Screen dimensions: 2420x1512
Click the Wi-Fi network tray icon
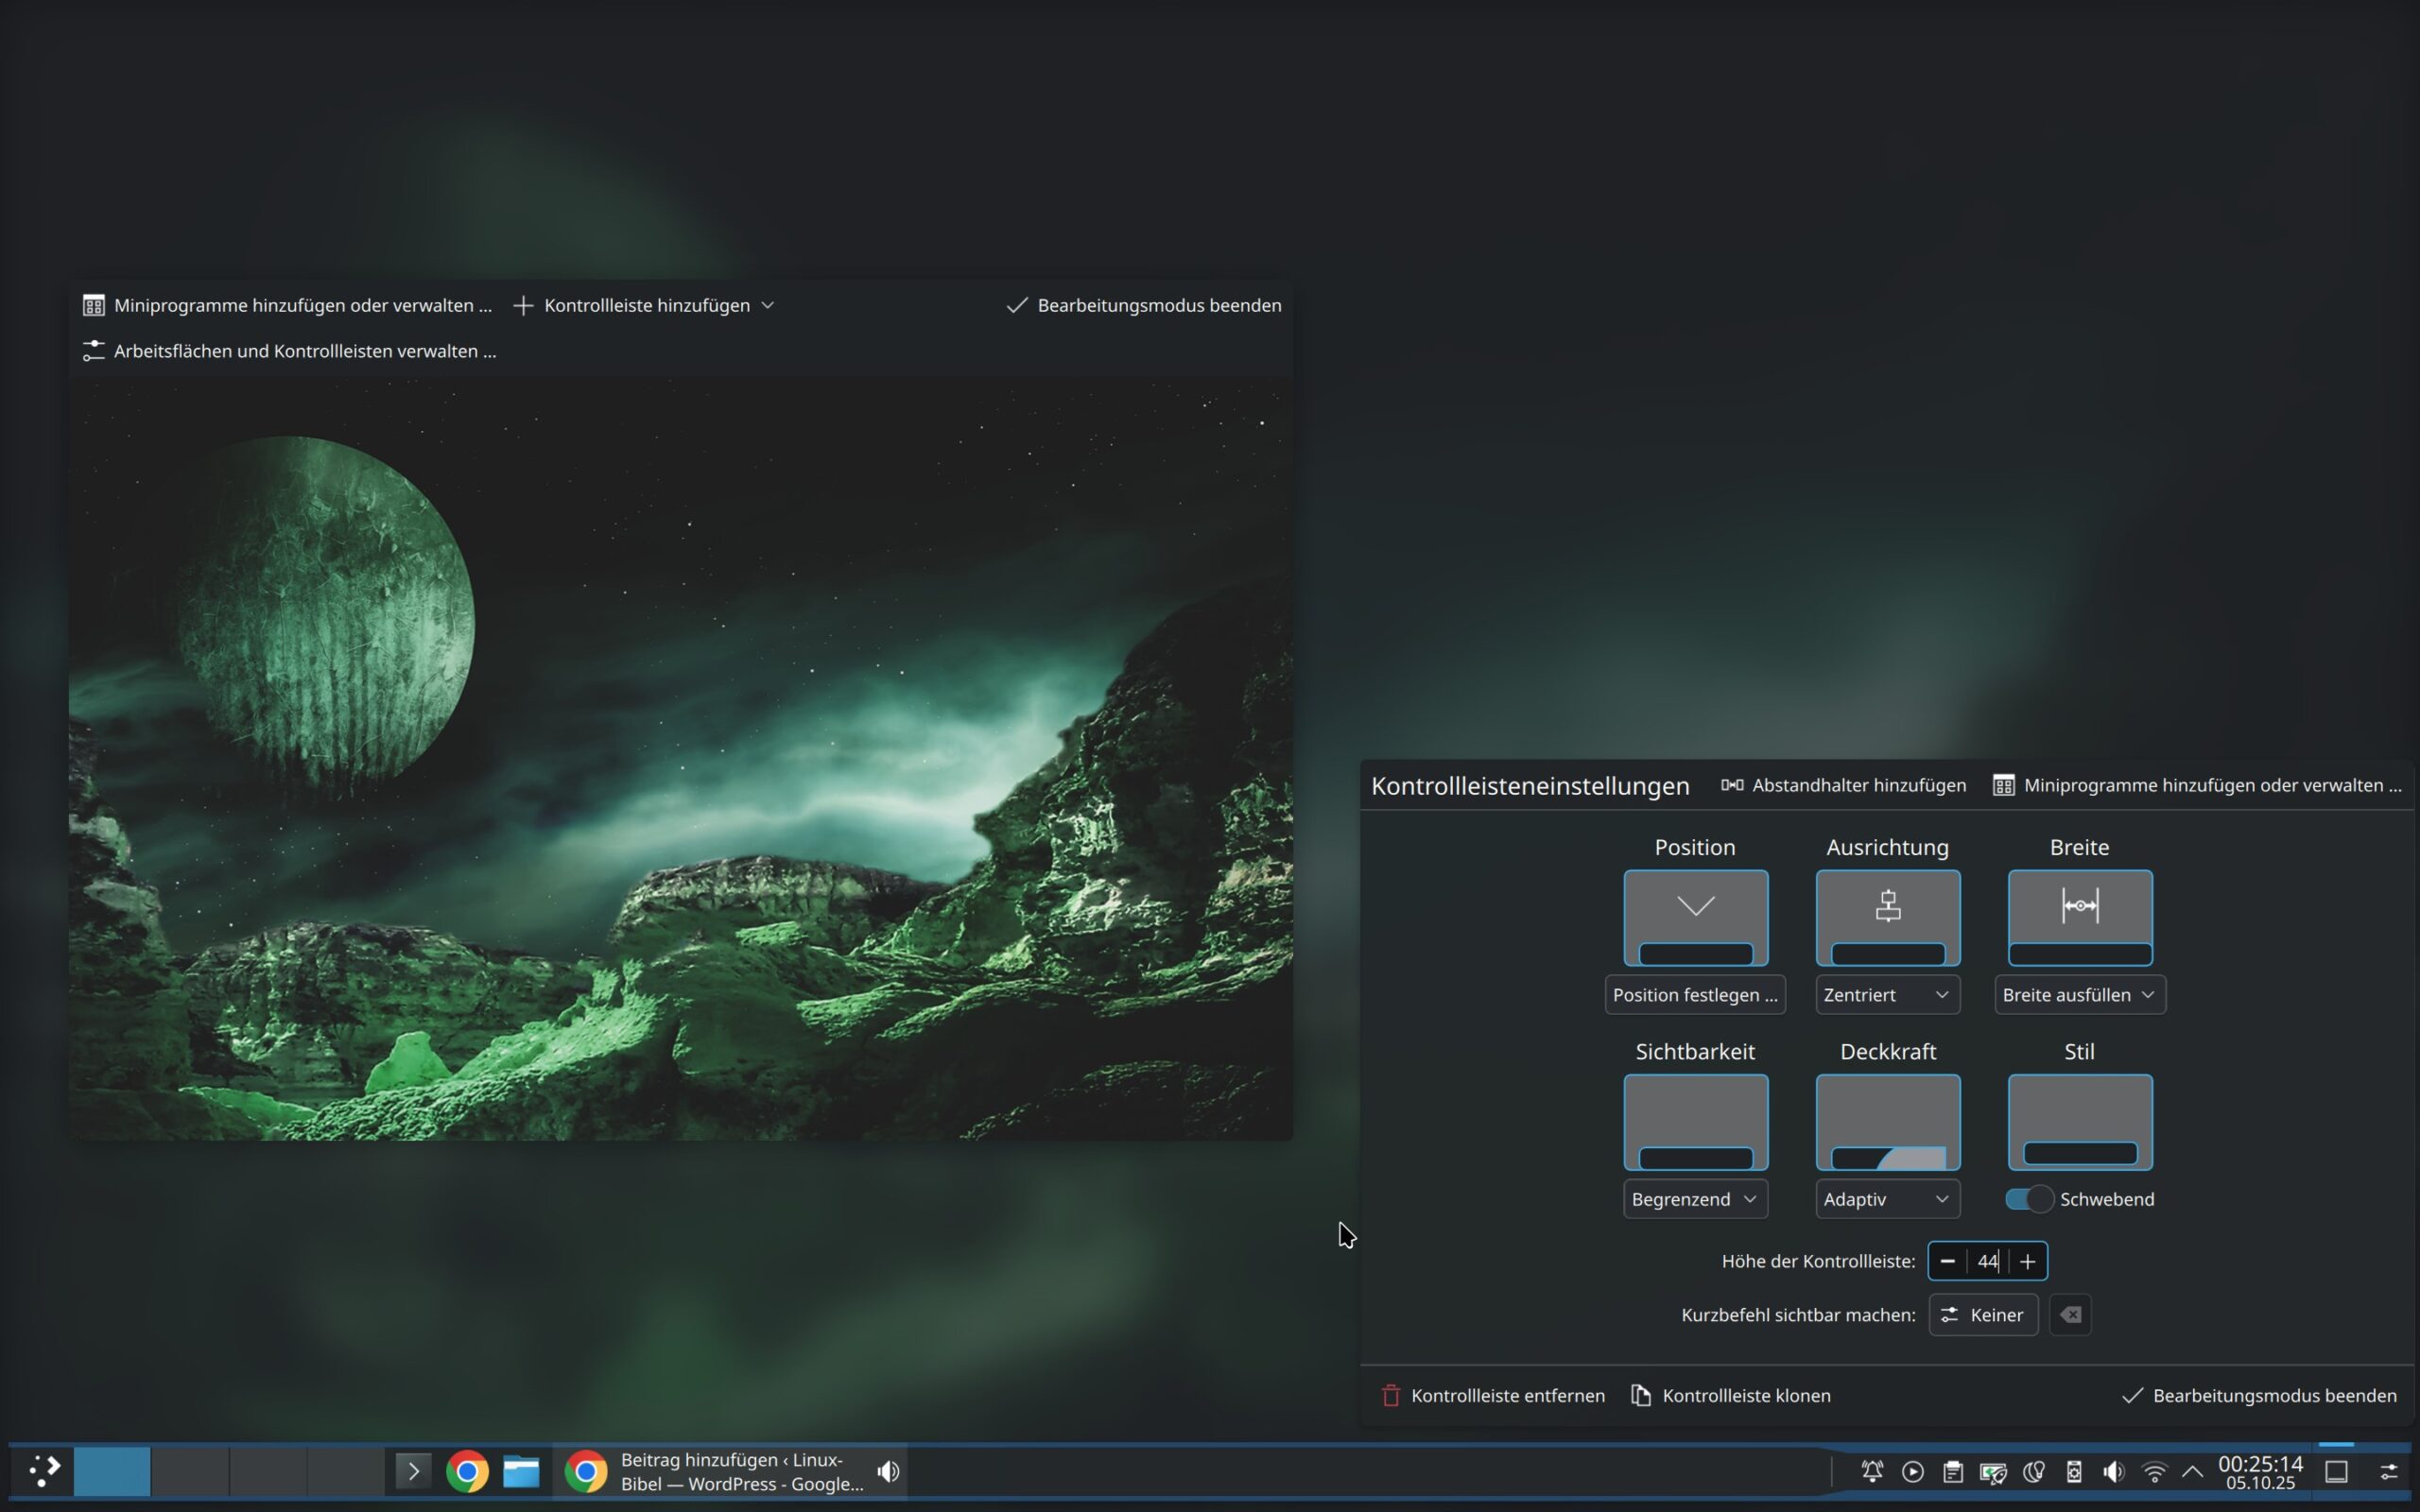(2154, 1471)
